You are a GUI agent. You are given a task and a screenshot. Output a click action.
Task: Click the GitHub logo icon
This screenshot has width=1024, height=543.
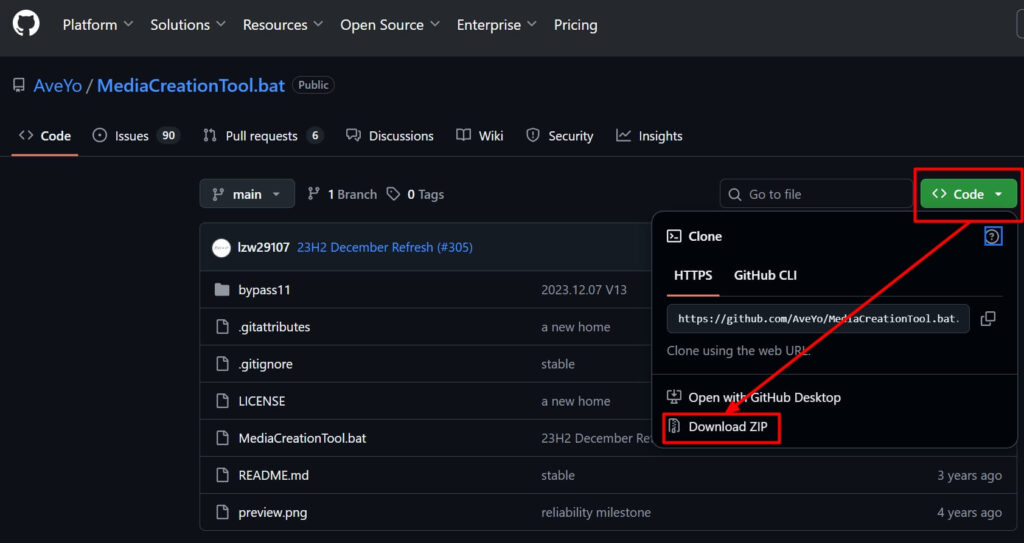click(26, 24)
